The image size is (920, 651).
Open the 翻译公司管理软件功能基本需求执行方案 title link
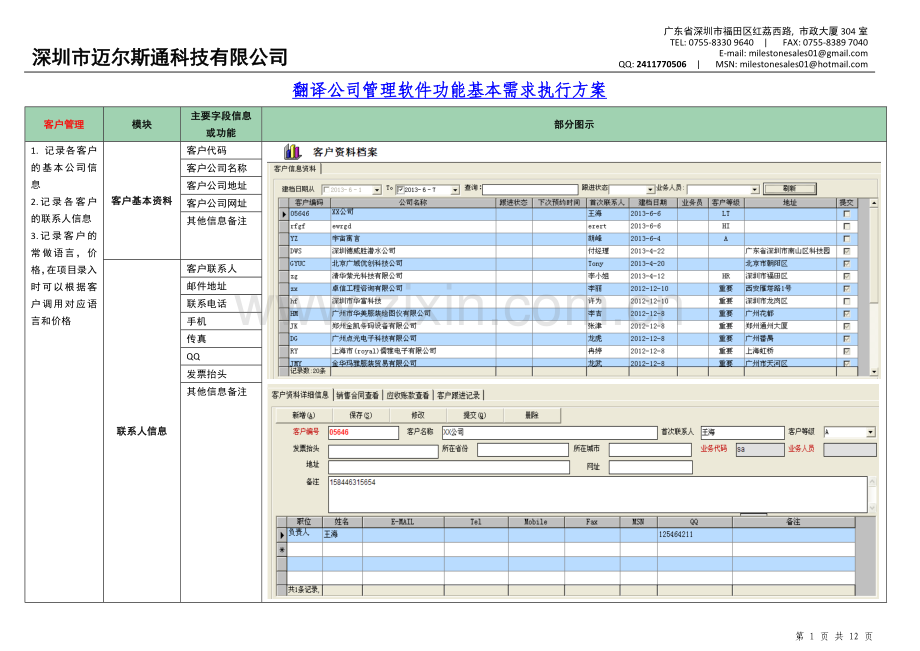pos(449,90)
